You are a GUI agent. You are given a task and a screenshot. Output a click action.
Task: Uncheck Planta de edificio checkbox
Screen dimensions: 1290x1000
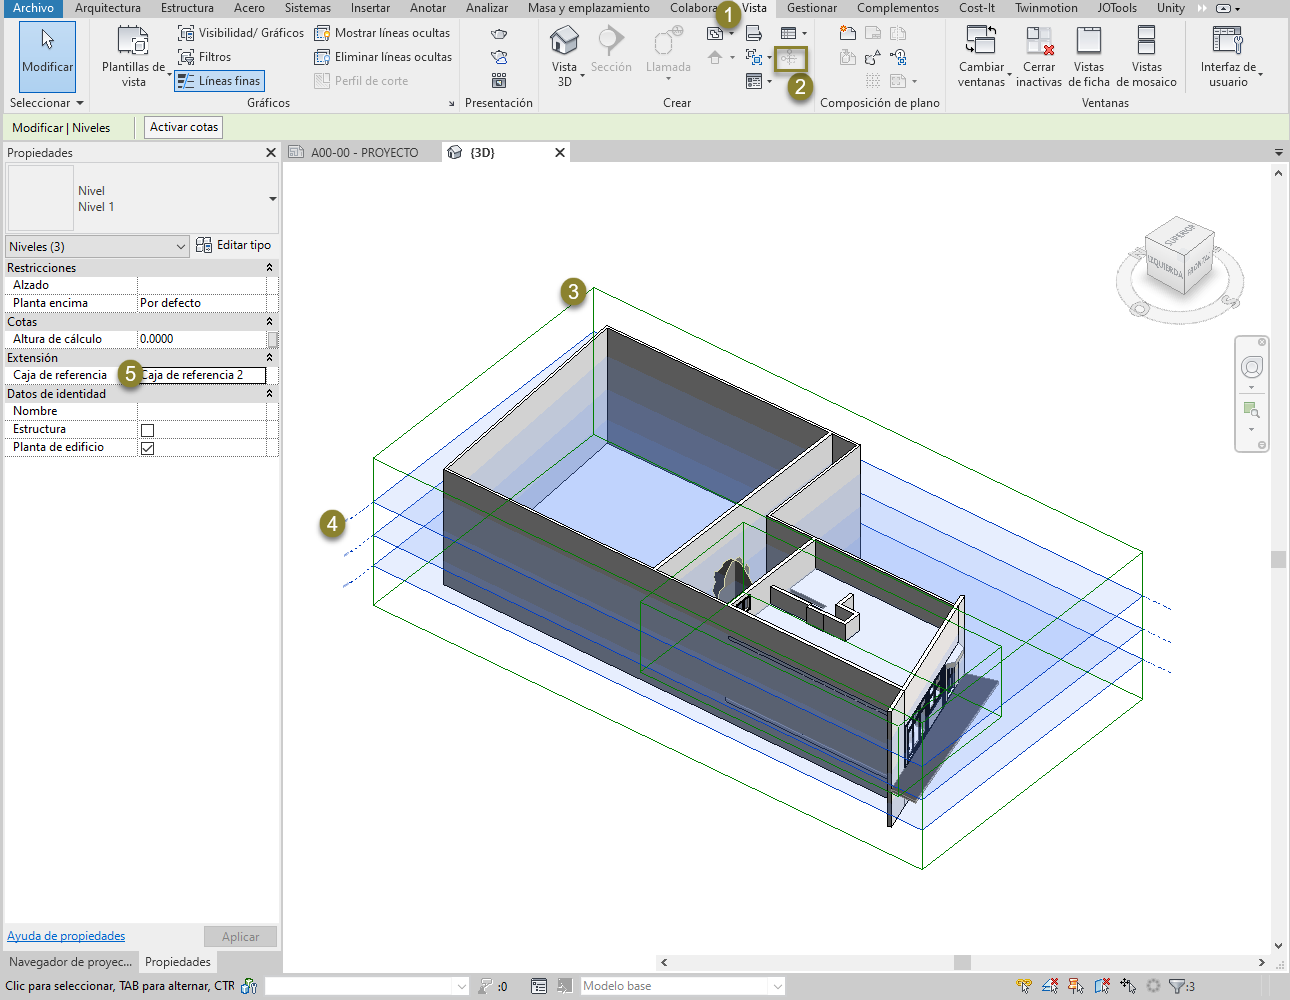[148, 448]
